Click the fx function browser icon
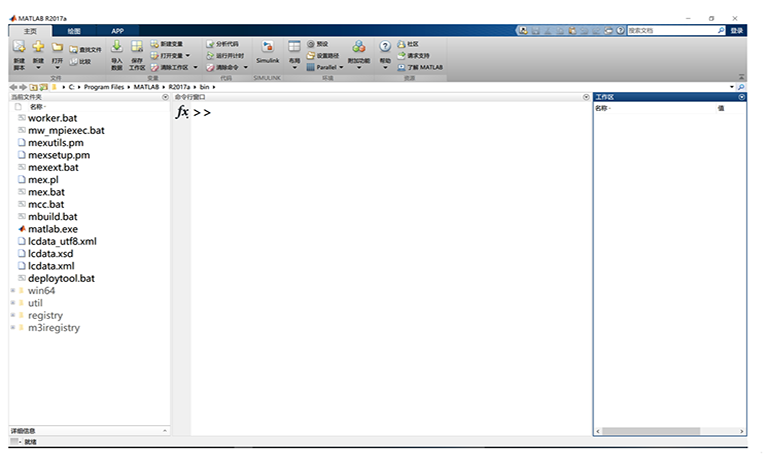The width and height of the screenshot is (770, 460). (x=182, y=112)
